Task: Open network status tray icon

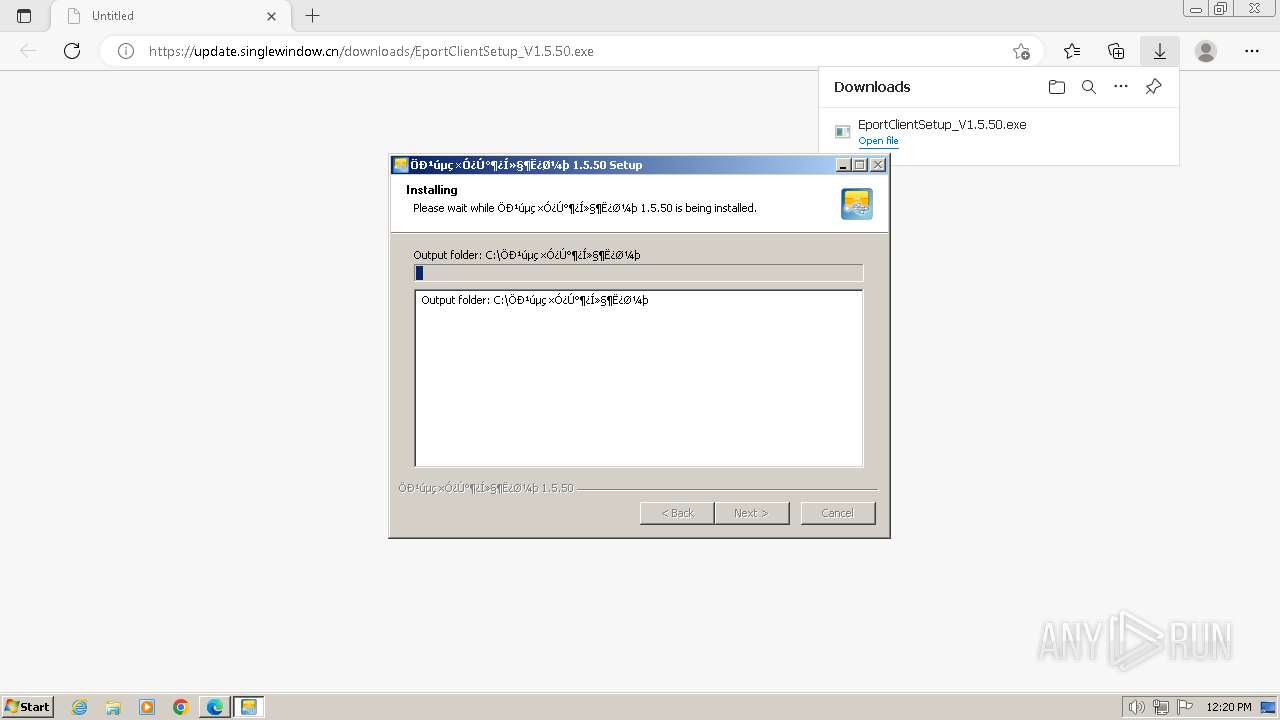Action: click(x=1161, y=707)
